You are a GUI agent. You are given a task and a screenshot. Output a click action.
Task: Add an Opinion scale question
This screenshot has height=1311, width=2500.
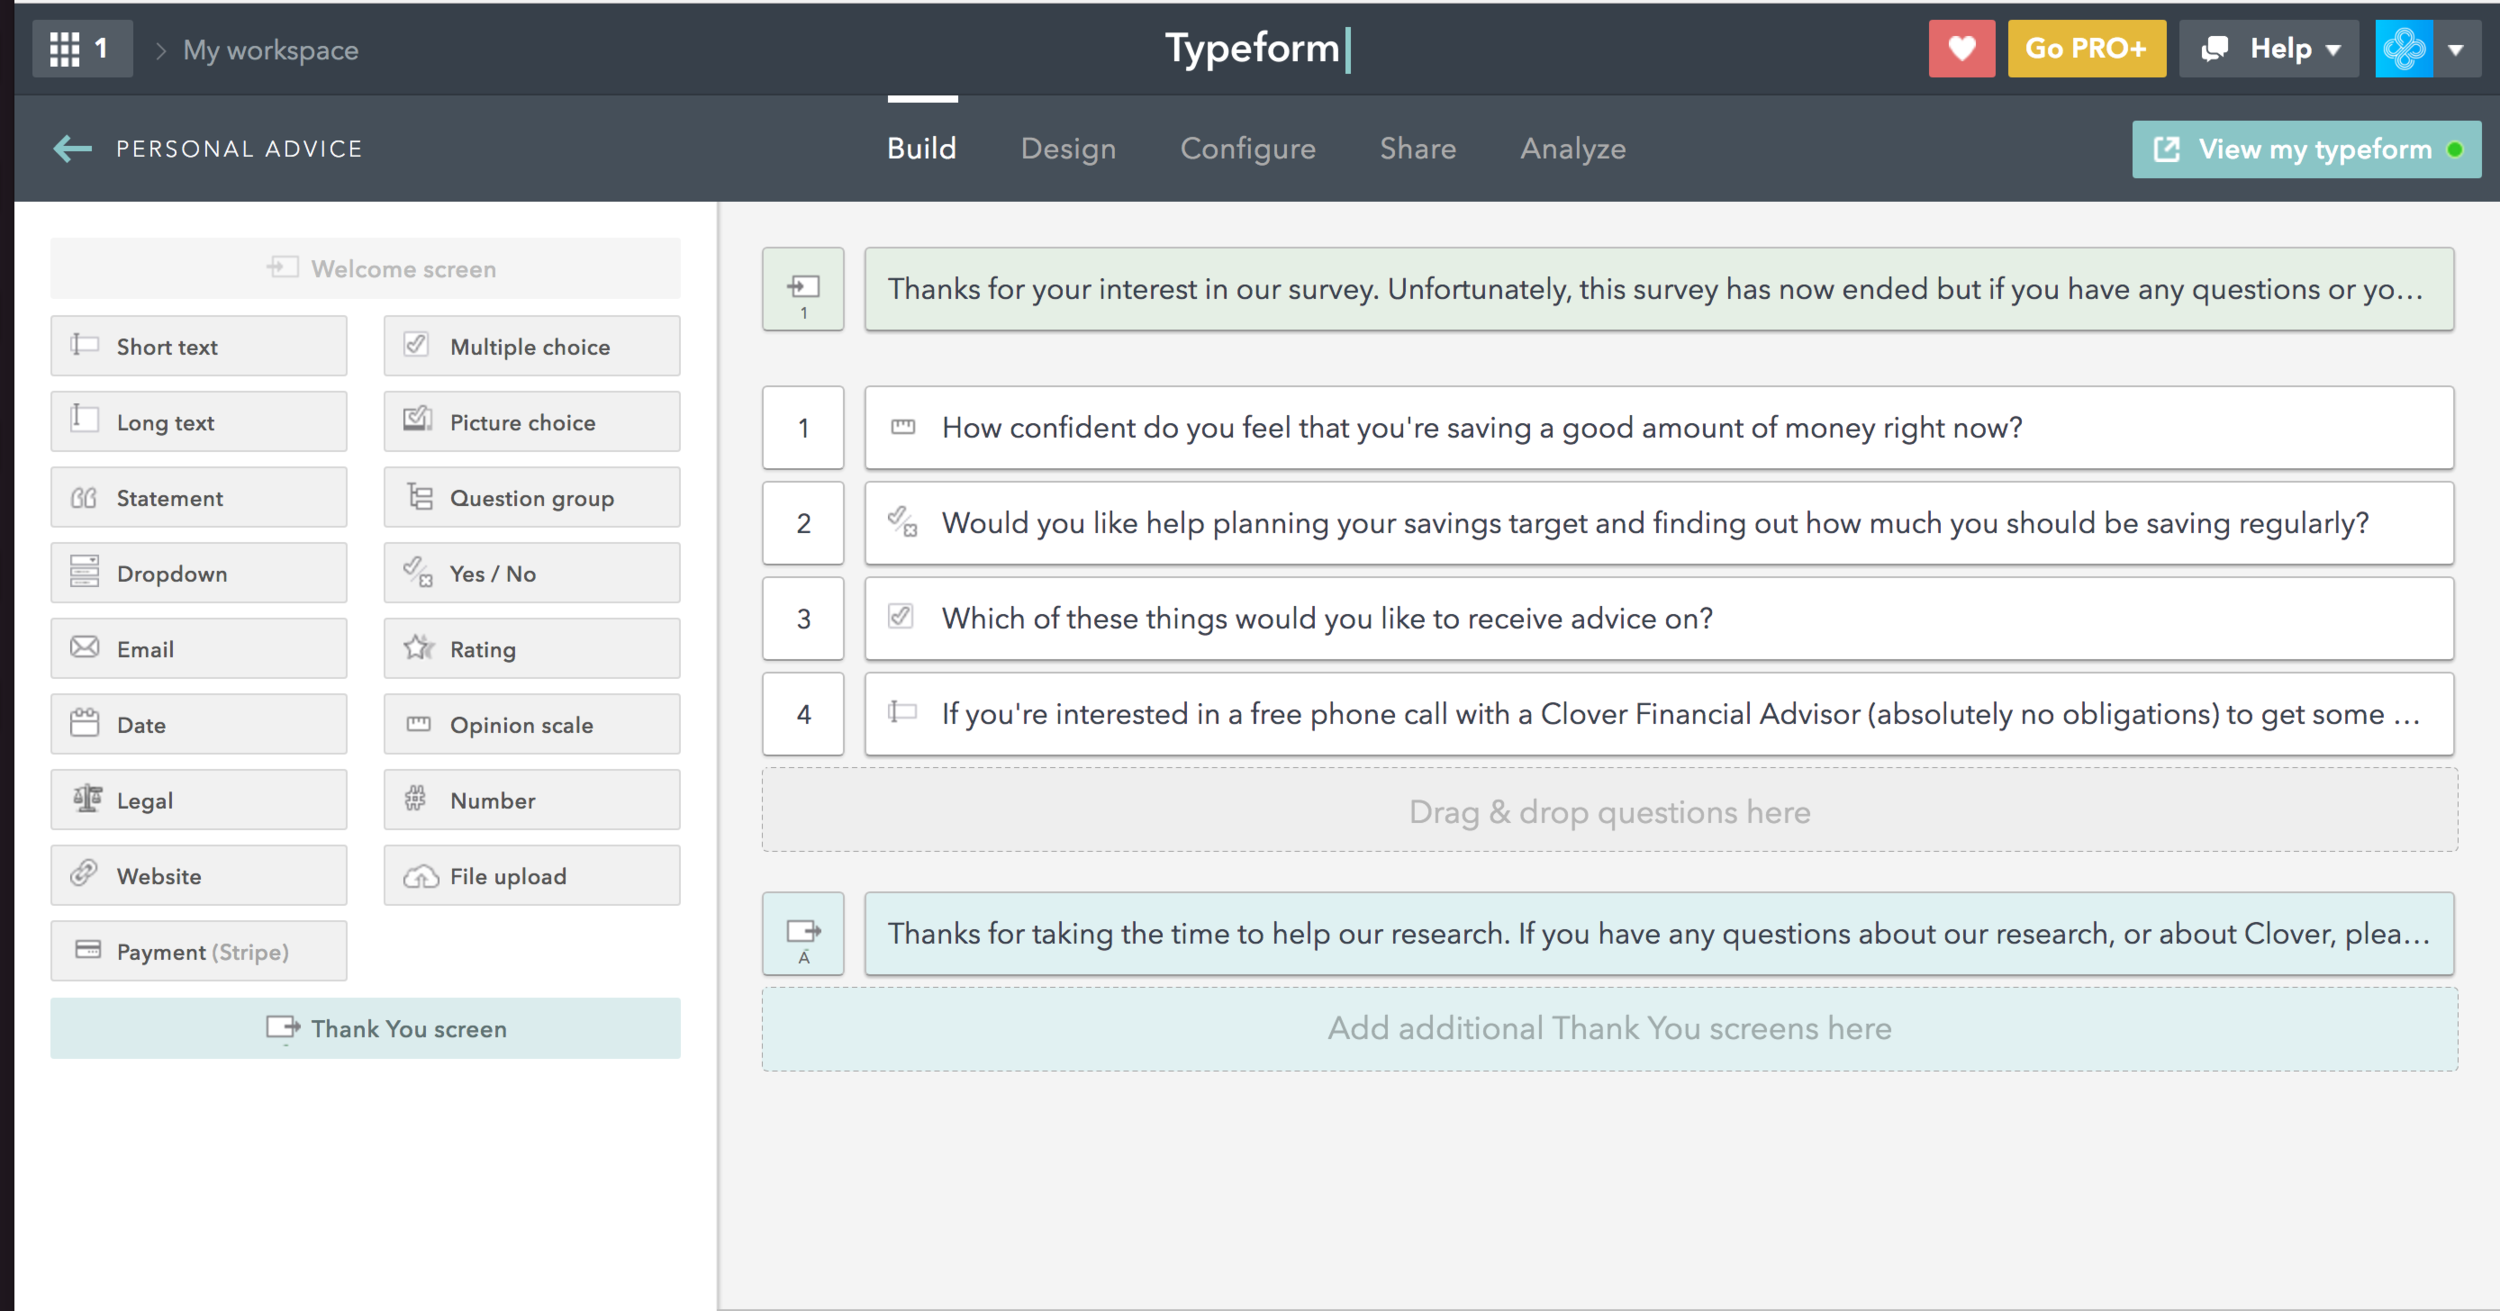point(531,725)
